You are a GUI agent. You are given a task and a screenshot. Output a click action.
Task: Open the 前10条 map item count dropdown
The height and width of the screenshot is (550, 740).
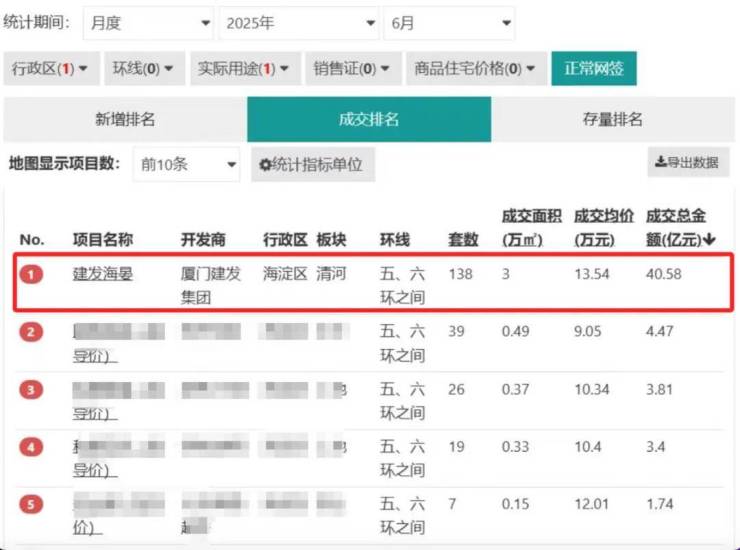pos(187,164)
